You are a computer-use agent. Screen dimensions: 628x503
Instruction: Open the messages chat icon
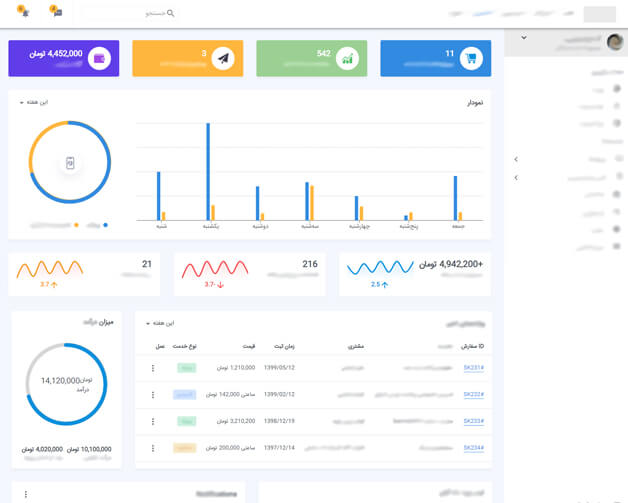(x=57, y=12)
